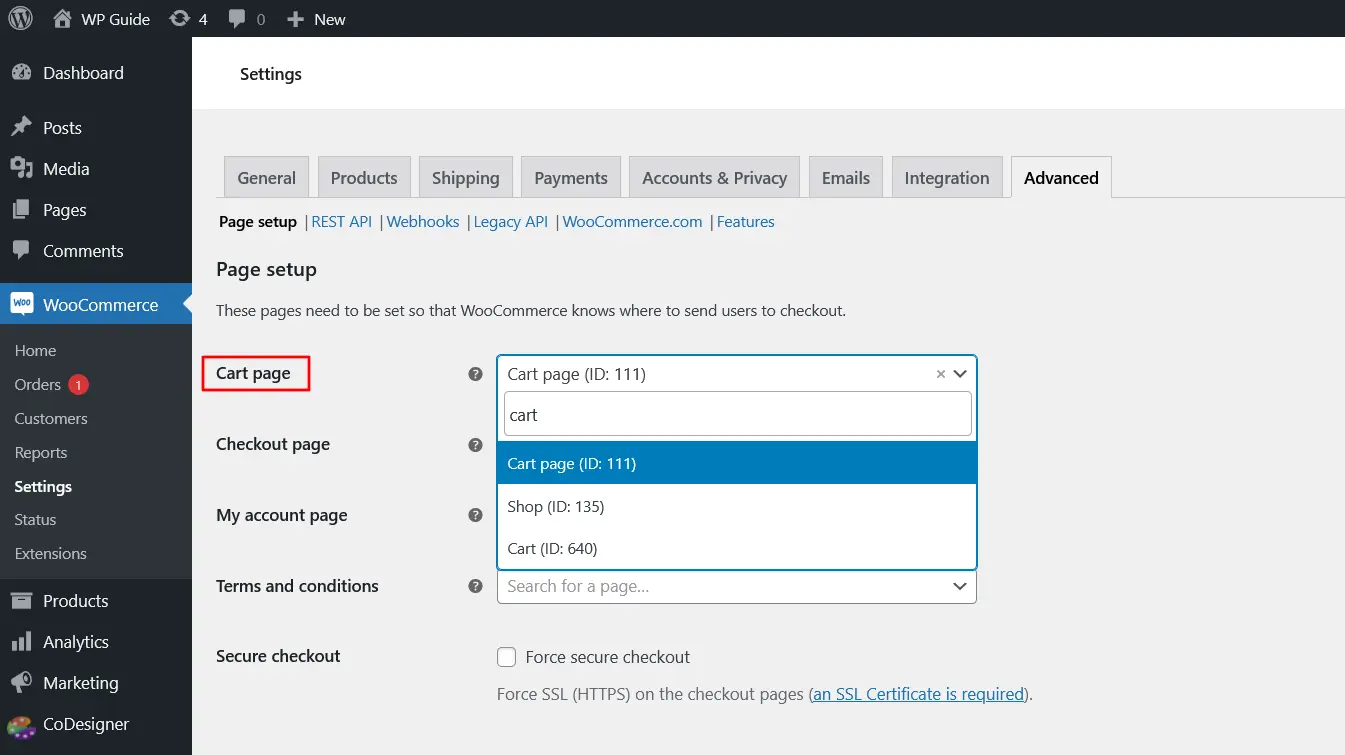The width and height of the screenshot is (1345, 755).
Task: Open the Reports submenu item
Action: point(41,453)
